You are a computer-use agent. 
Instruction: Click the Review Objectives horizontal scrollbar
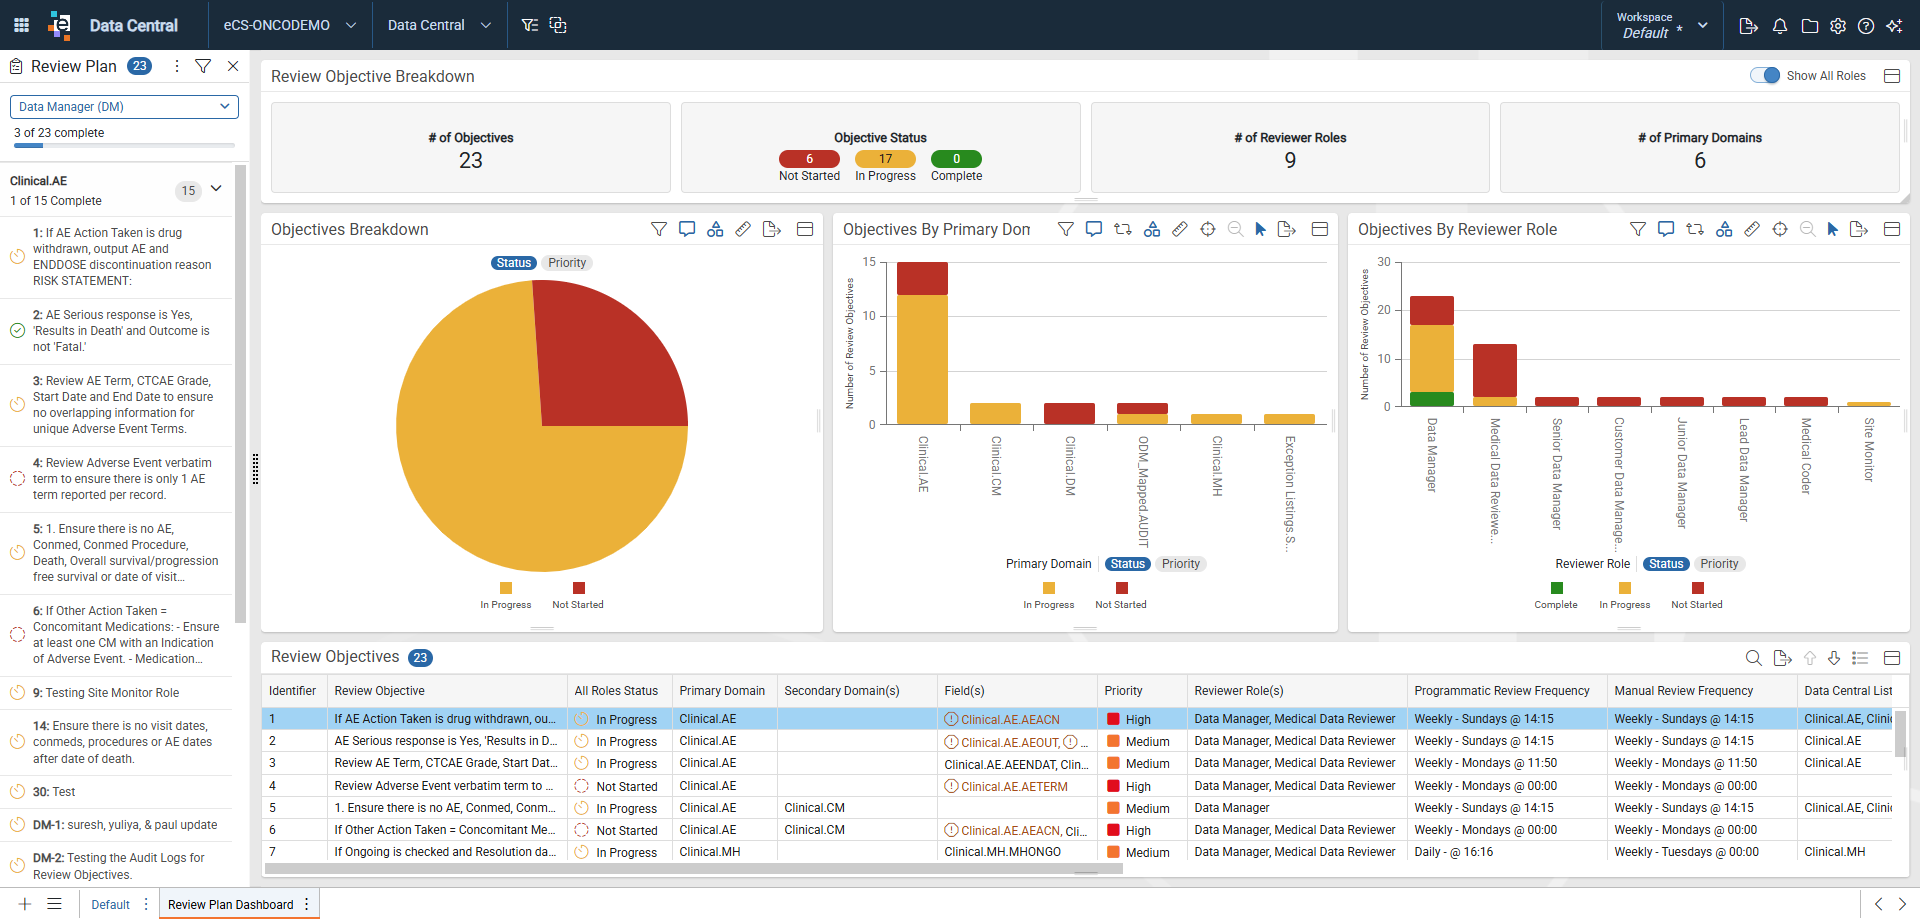[x=692, y=869]
